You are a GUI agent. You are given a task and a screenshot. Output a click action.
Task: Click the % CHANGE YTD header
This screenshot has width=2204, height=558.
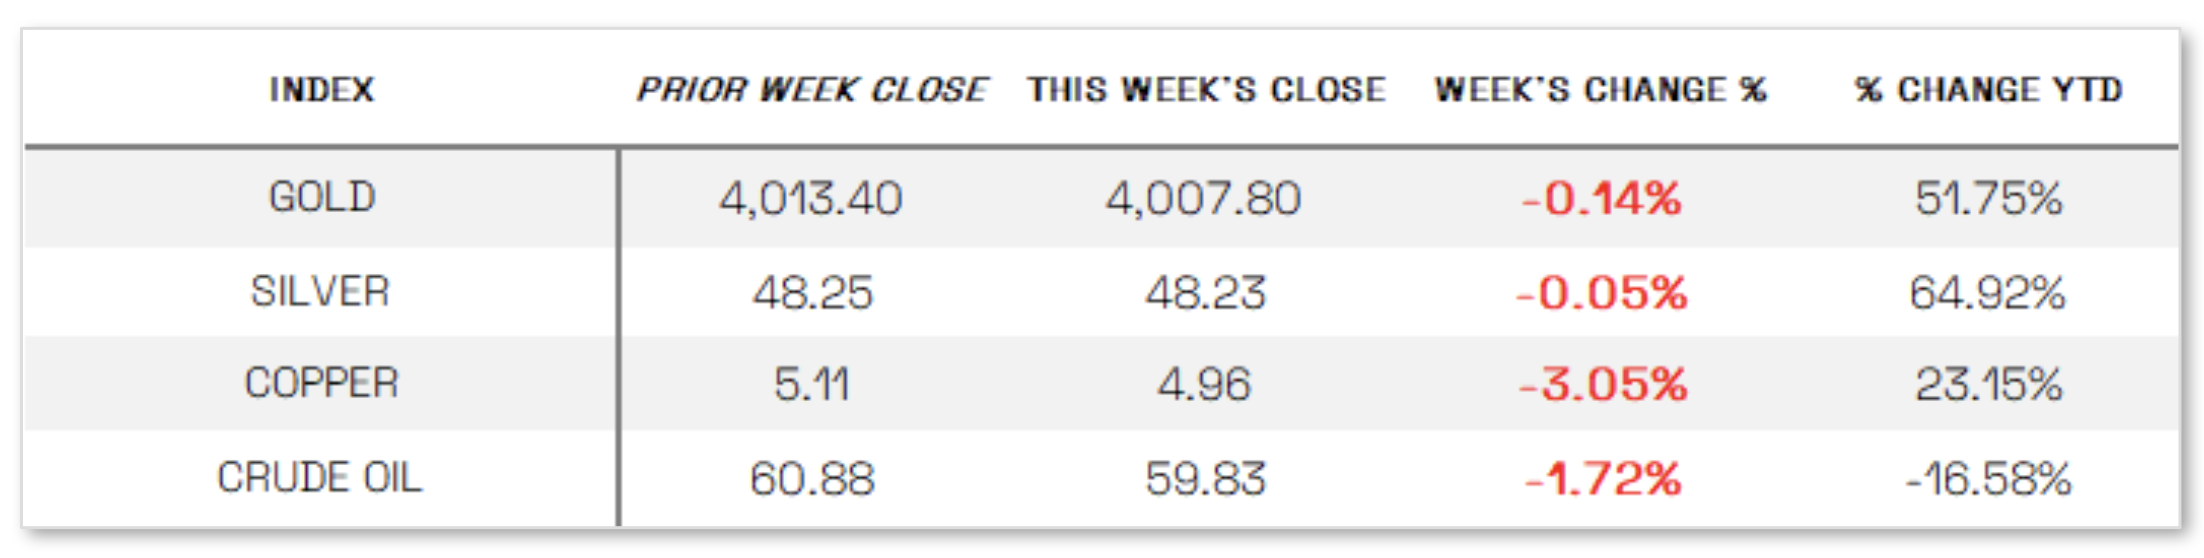[1988, 90]
